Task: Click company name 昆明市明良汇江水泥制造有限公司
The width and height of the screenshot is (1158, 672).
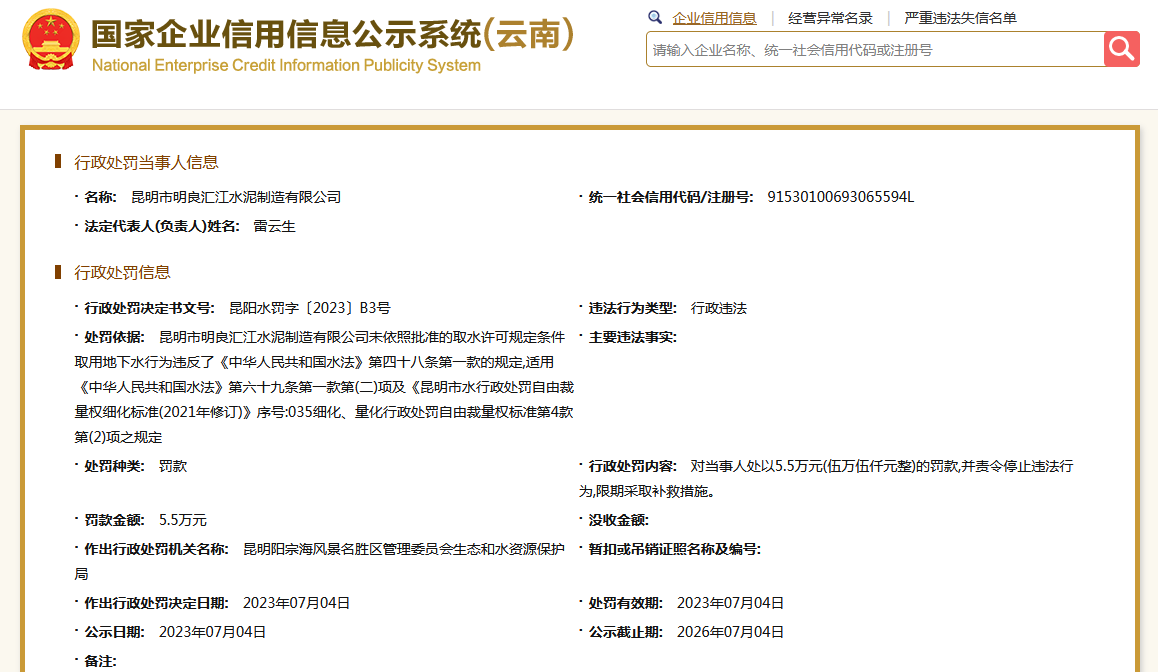Action: tap(236, 197)
